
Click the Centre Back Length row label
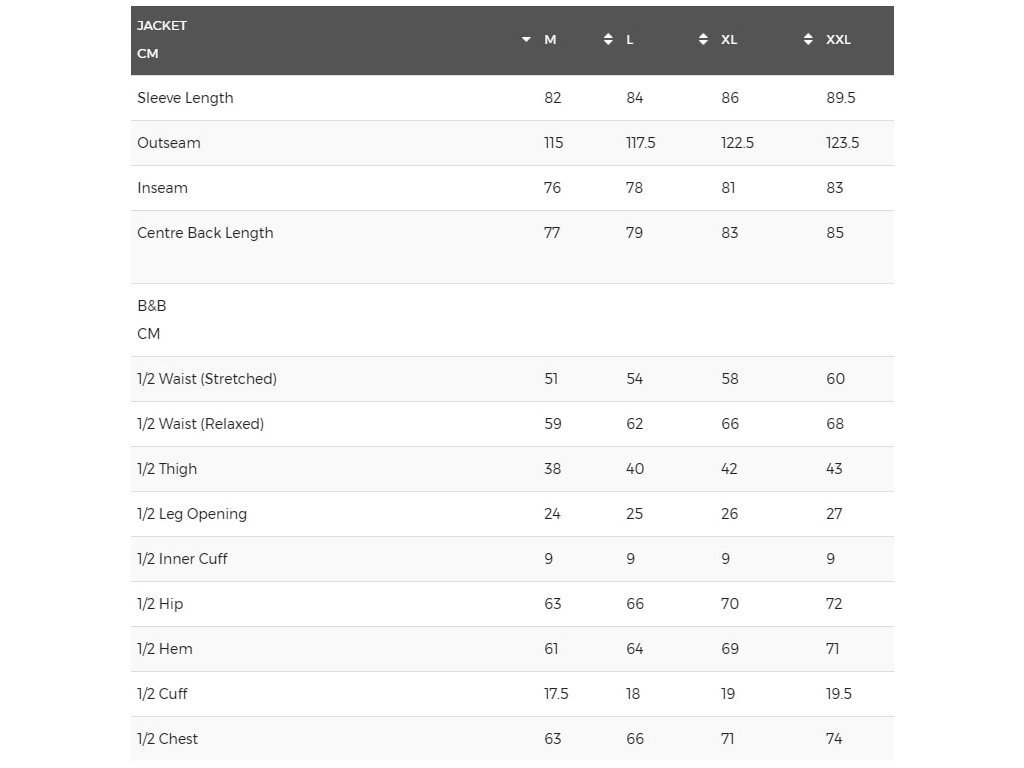205,233
